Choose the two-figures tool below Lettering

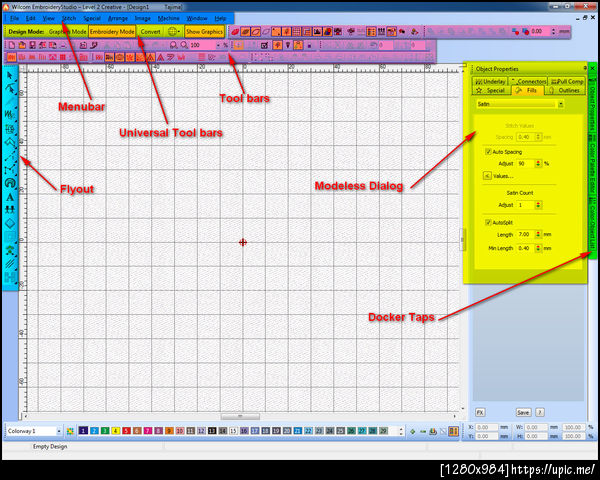pyautogui.click(x=10, y=210)
